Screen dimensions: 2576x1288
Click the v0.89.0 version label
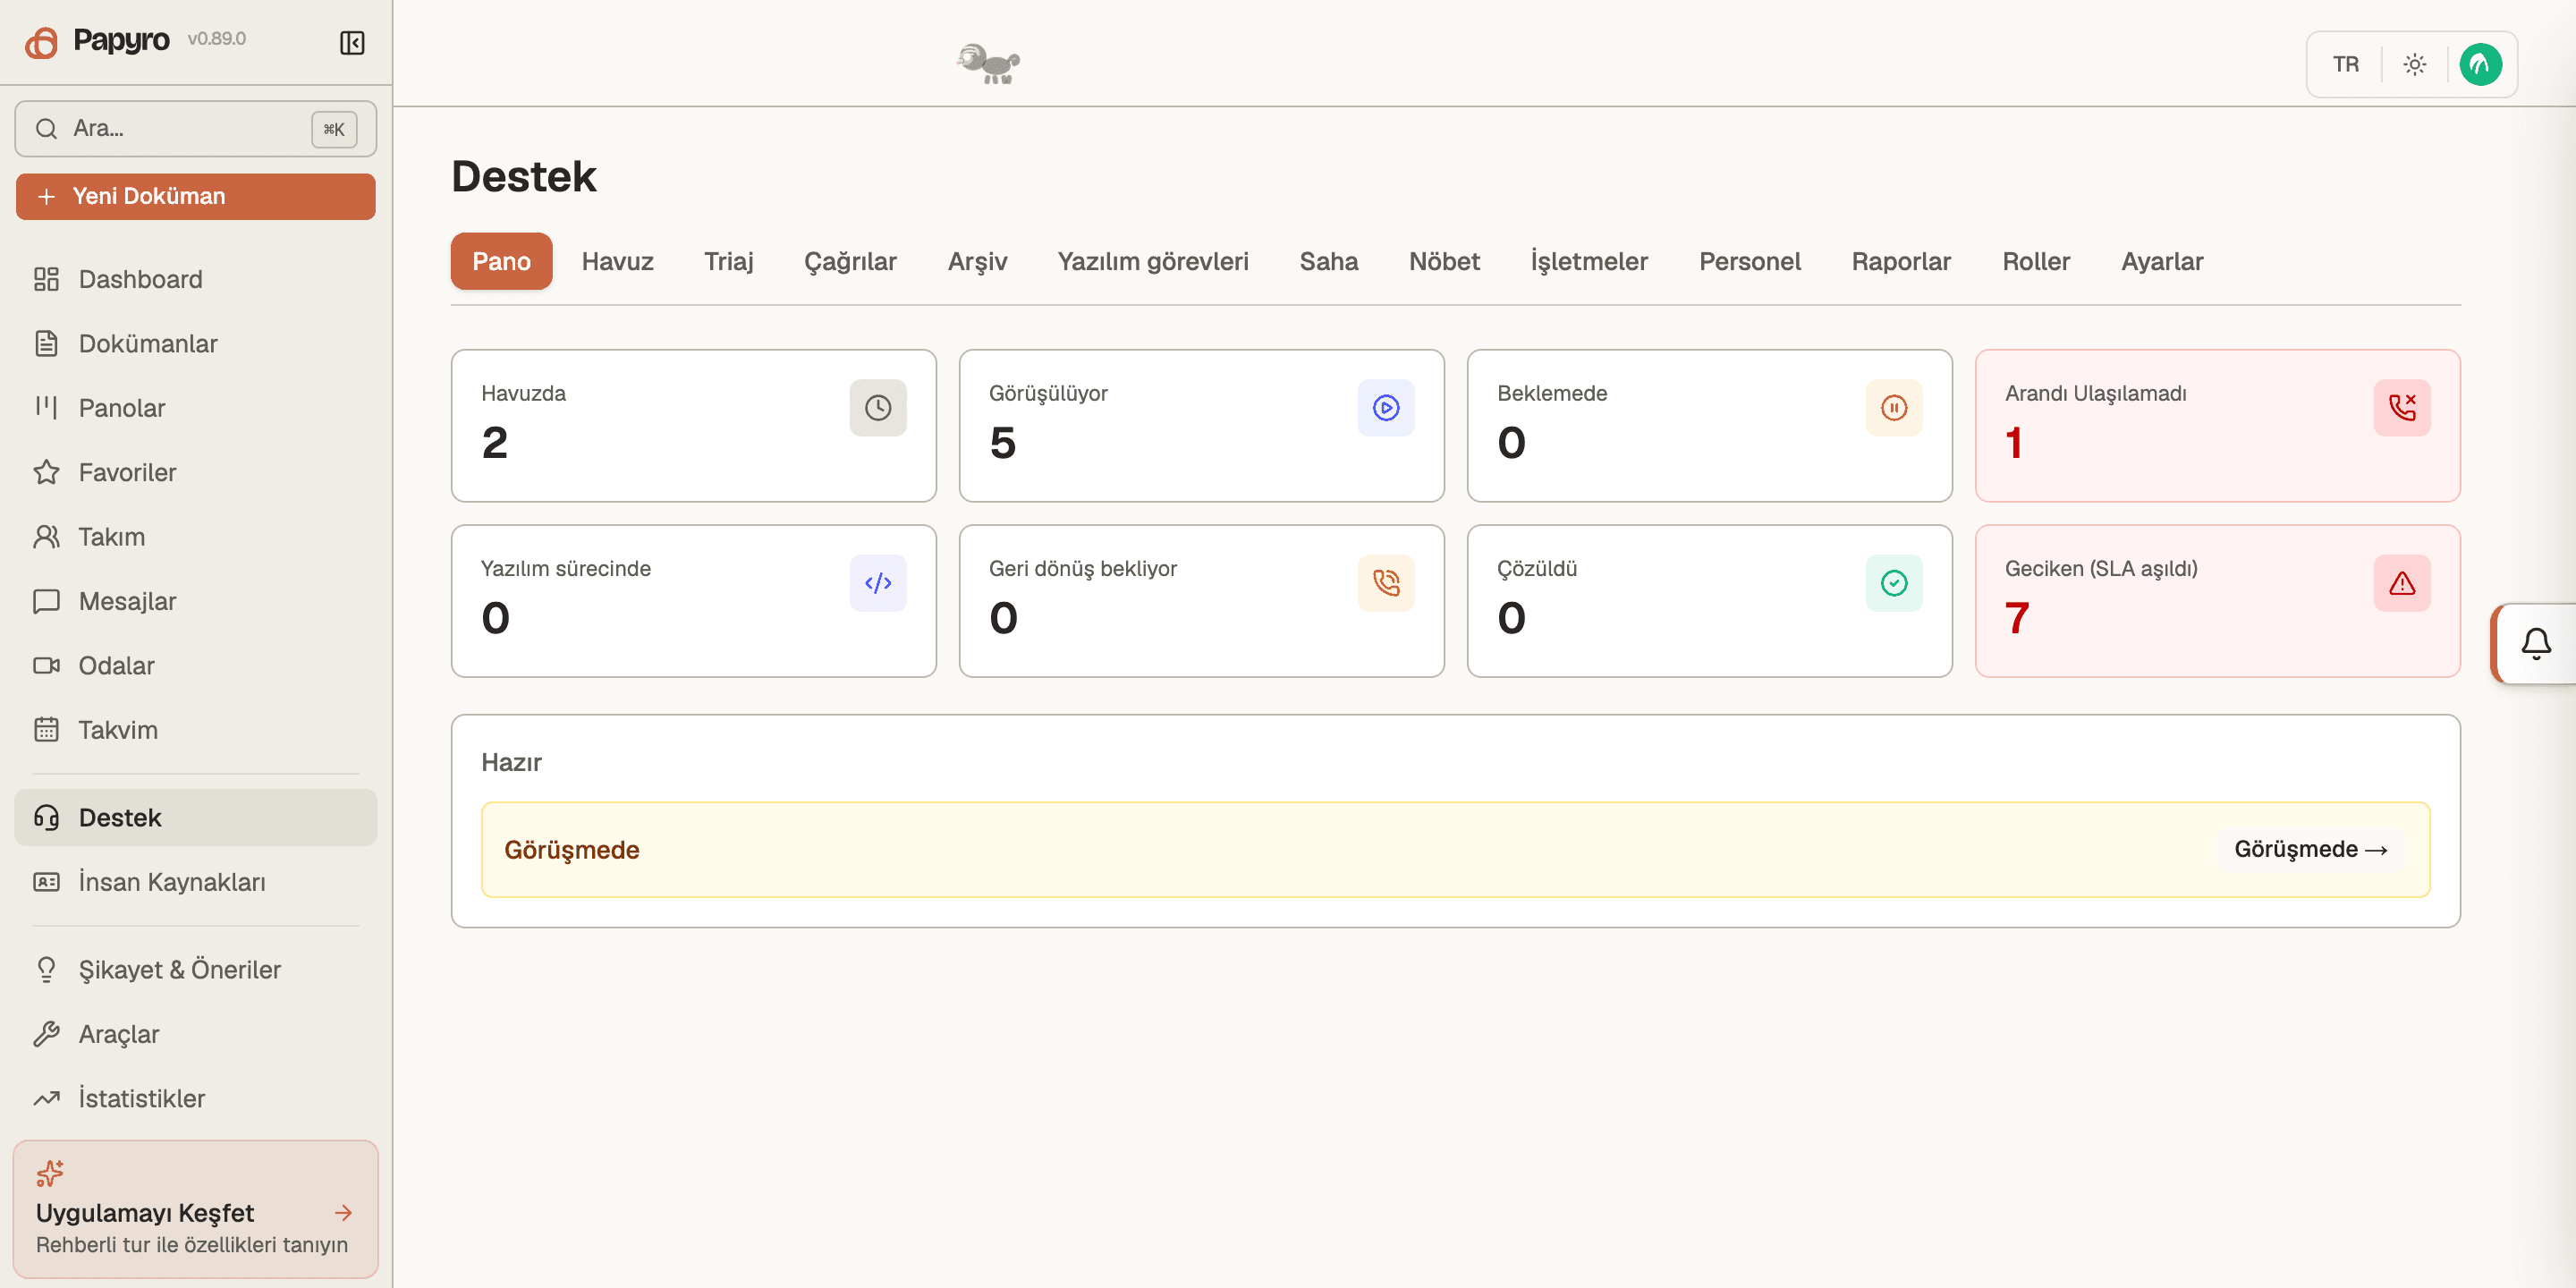click(x=217, y=39)
